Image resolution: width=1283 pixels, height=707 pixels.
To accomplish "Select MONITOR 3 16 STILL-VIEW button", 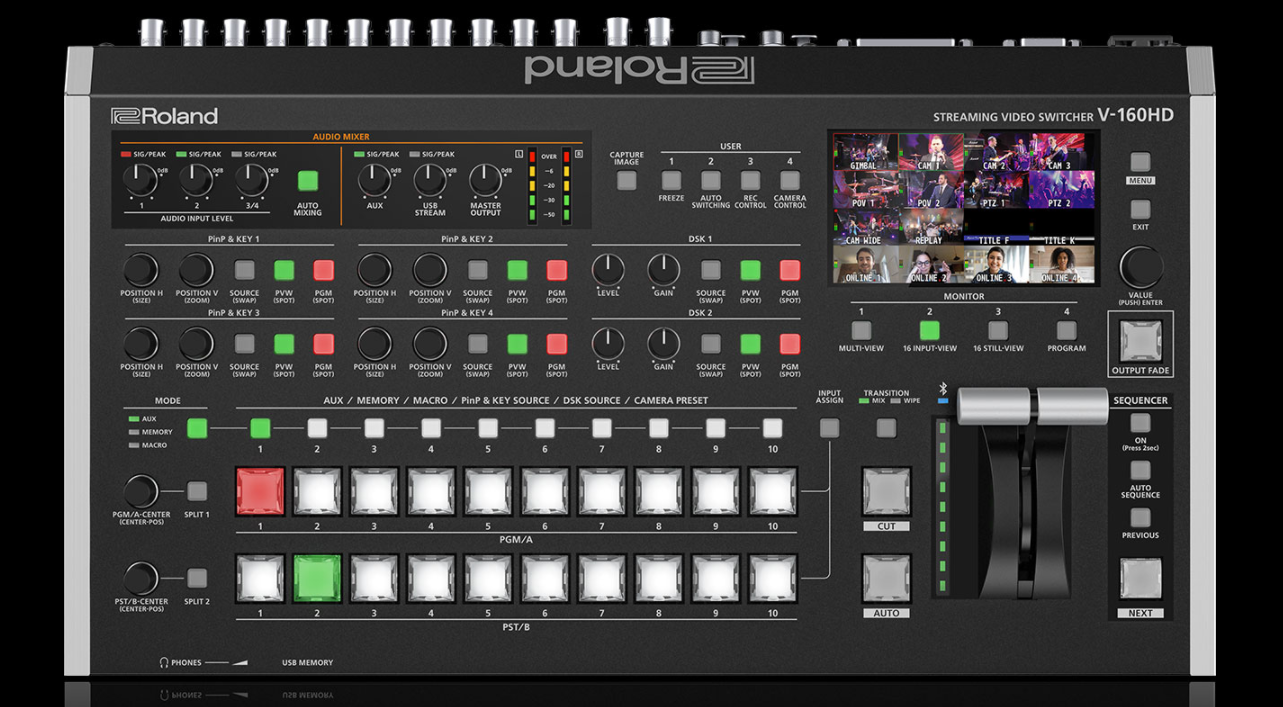I will pos(998,330).
